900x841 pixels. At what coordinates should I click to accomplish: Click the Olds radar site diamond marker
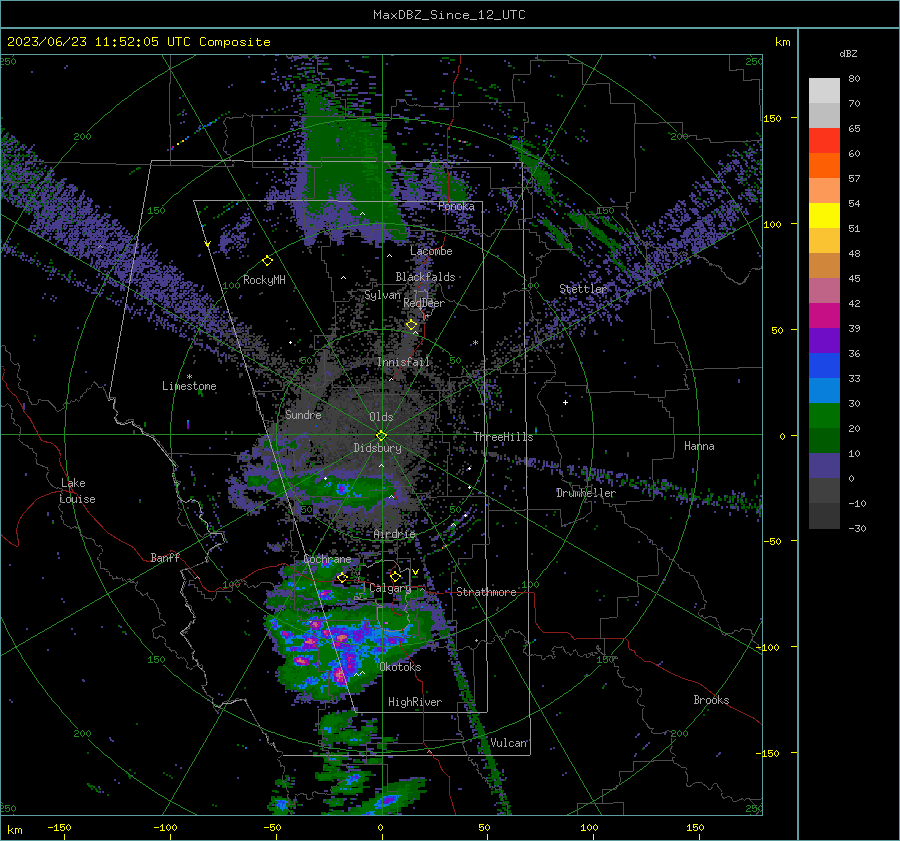tap(381, 436)
